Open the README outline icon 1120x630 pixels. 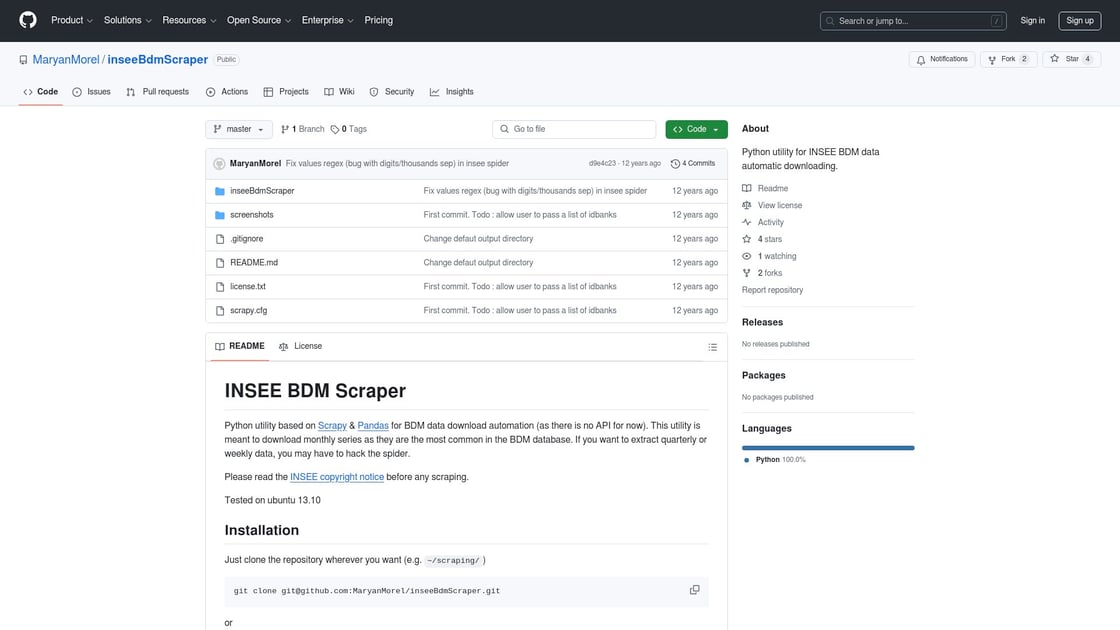(712, 347)
